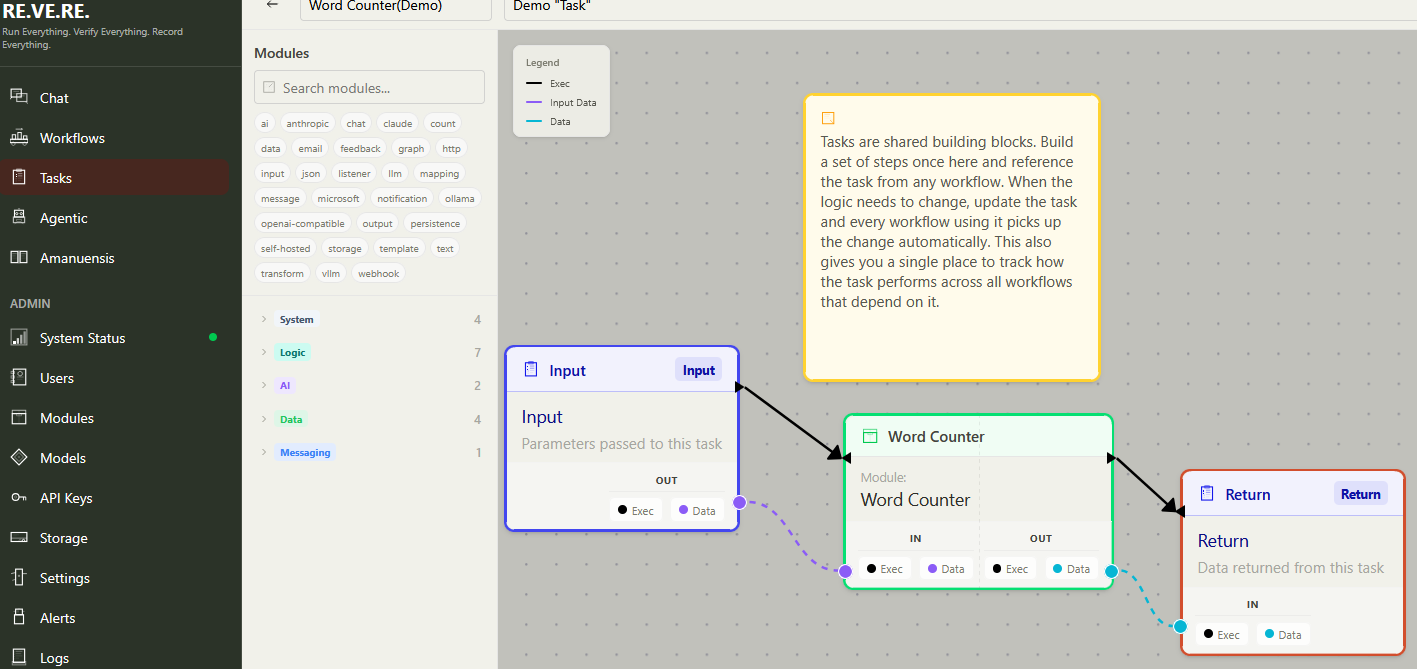Viewport: 1417px width, 669px height.
Task: Click the Storage drive icon
Action: 19,537
